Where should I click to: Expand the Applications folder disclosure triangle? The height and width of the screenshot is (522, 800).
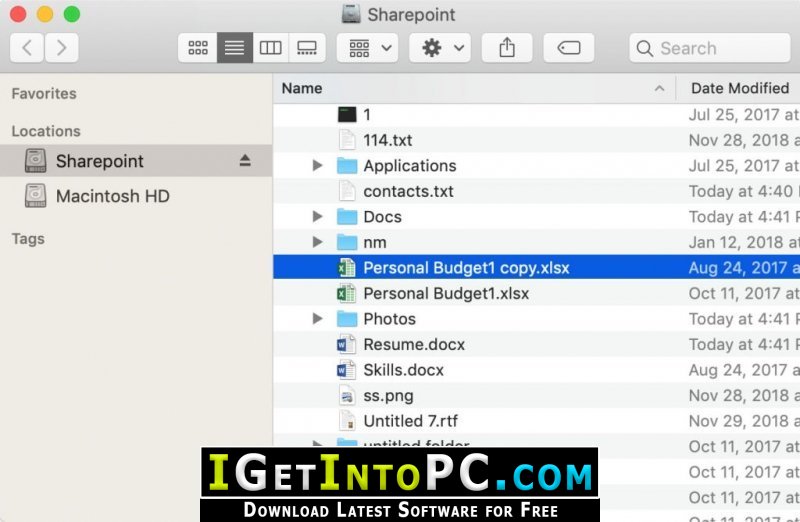317,165
